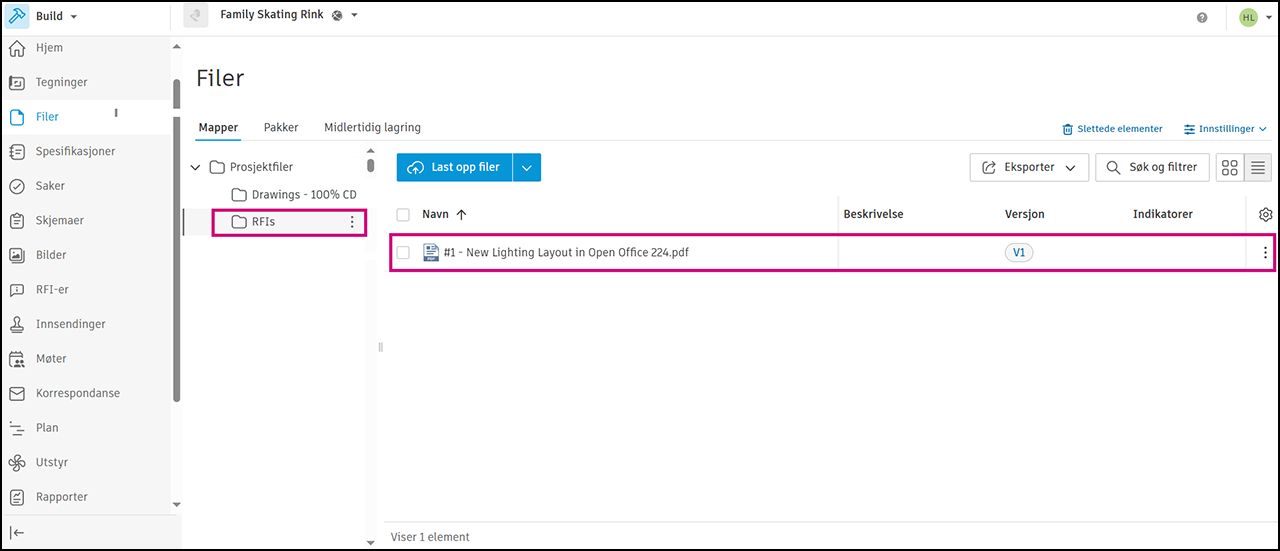1280x551 pixels.
Task: Open Slettede elementer link
Action: point(1112,129)
